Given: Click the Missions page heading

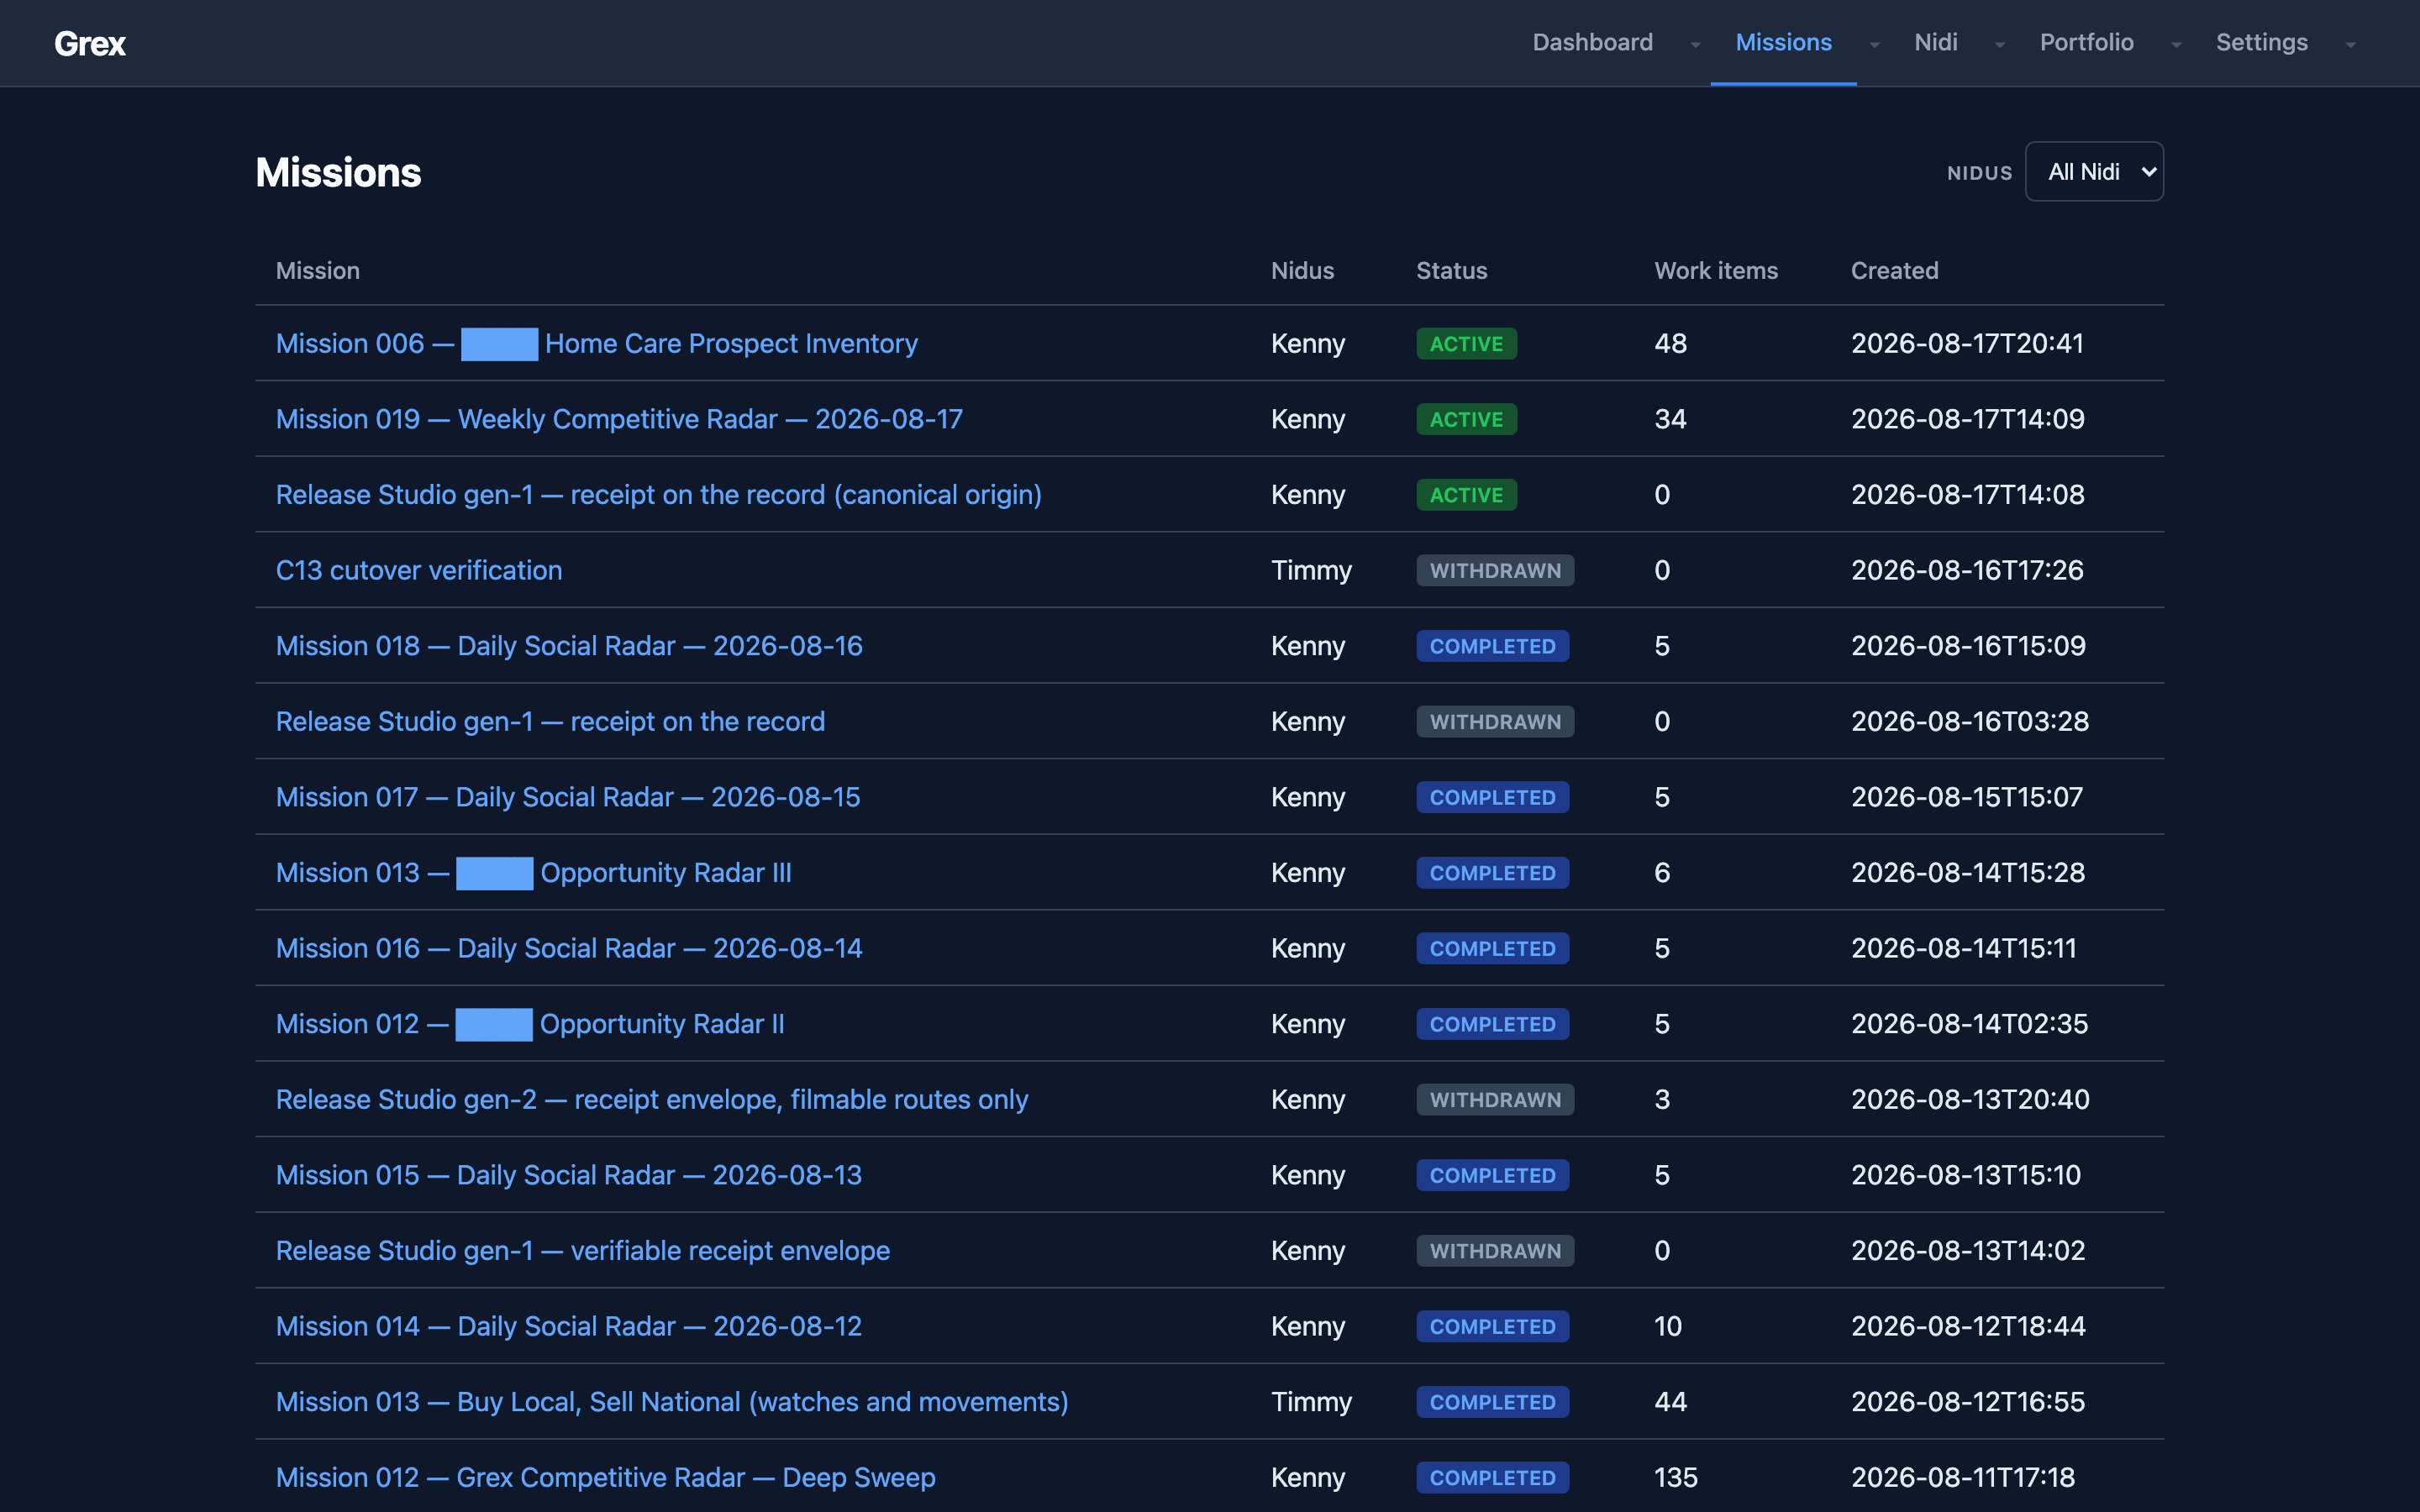Looking at the screenshot, I should pyautogui.click(x=338, y=172).
